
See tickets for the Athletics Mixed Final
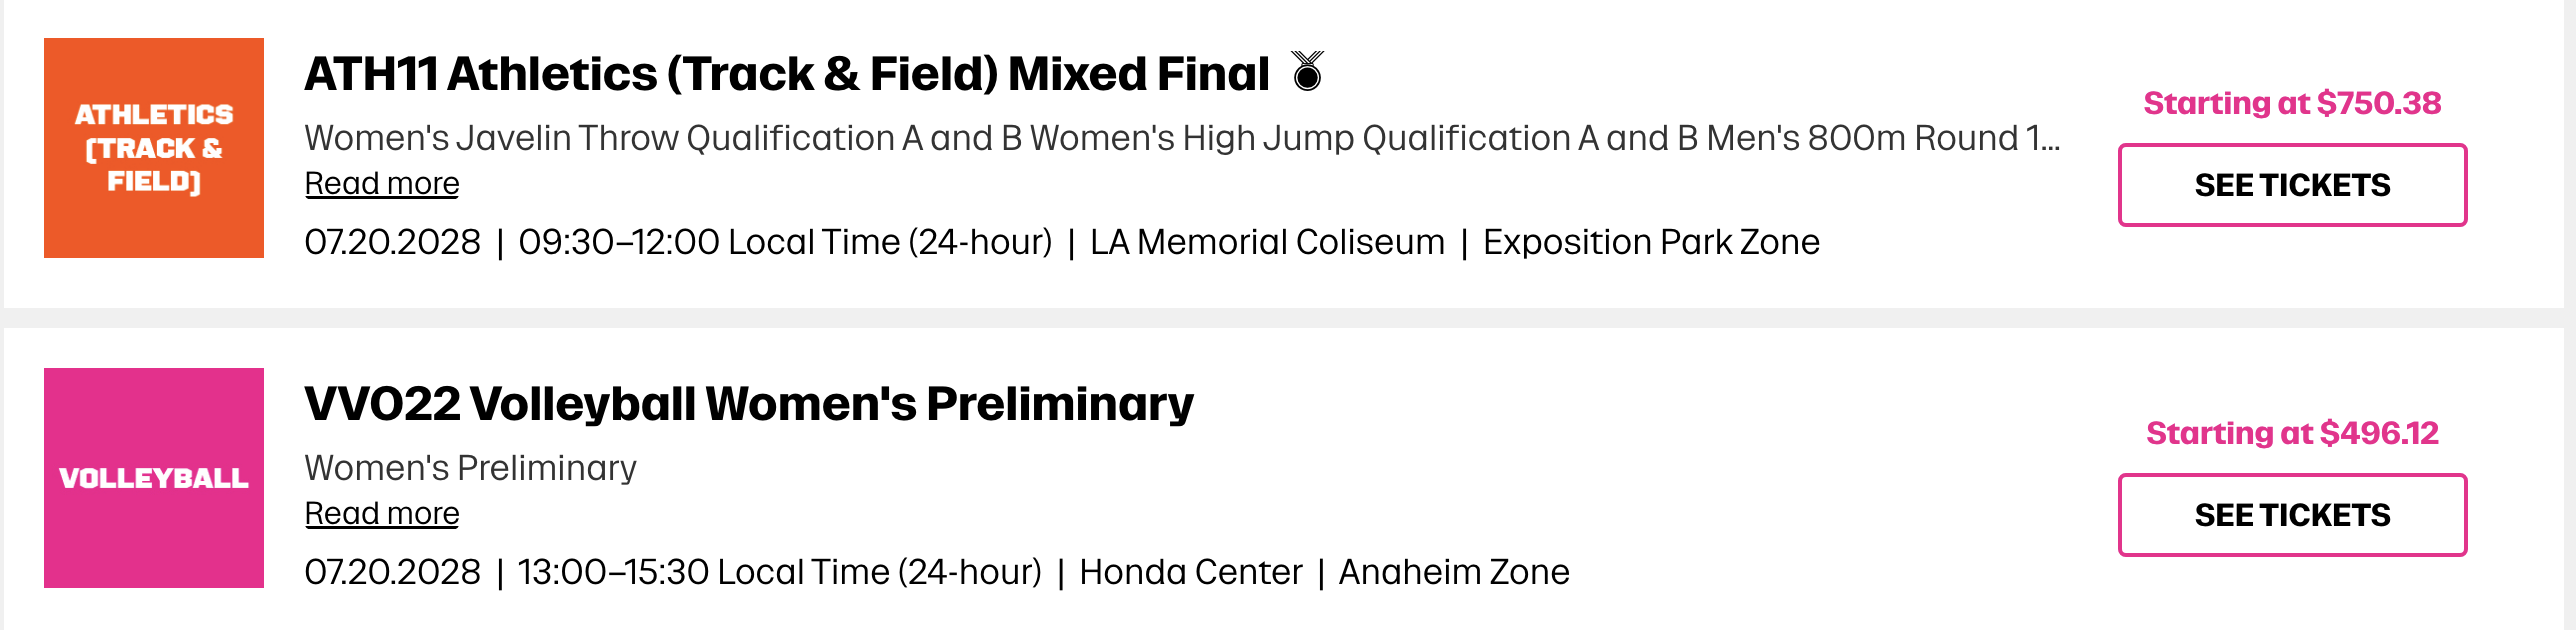(x=2292, y=185)
